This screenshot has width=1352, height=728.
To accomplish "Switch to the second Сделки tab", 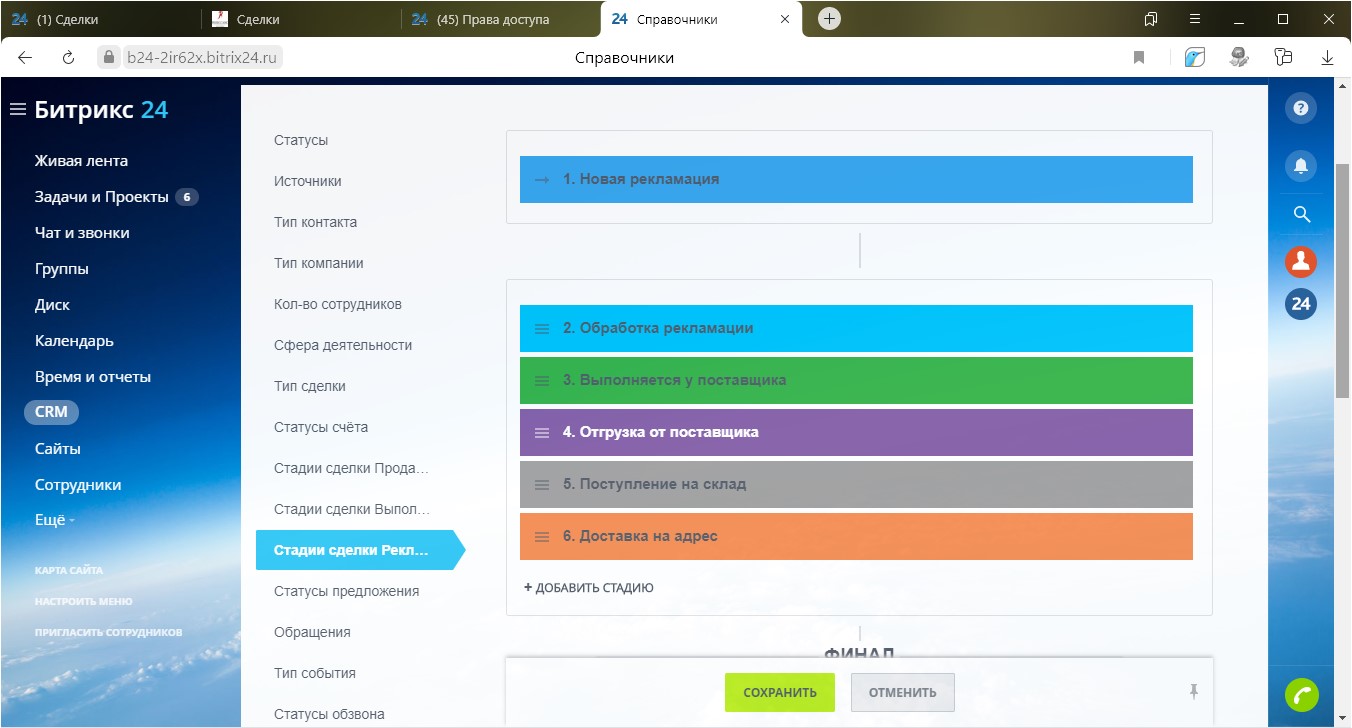I will click(x=300, y=19).
